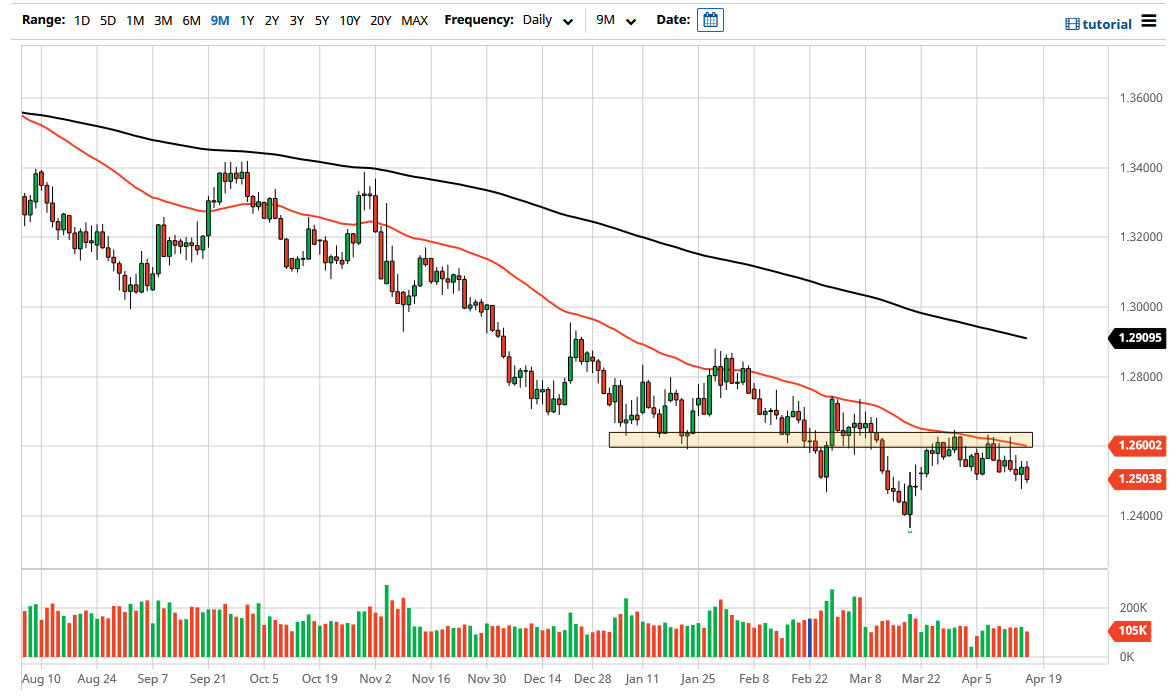Screen dimensions: 1176x699
Task: Switch to the 1Y range
Action: tap(247, 19)
